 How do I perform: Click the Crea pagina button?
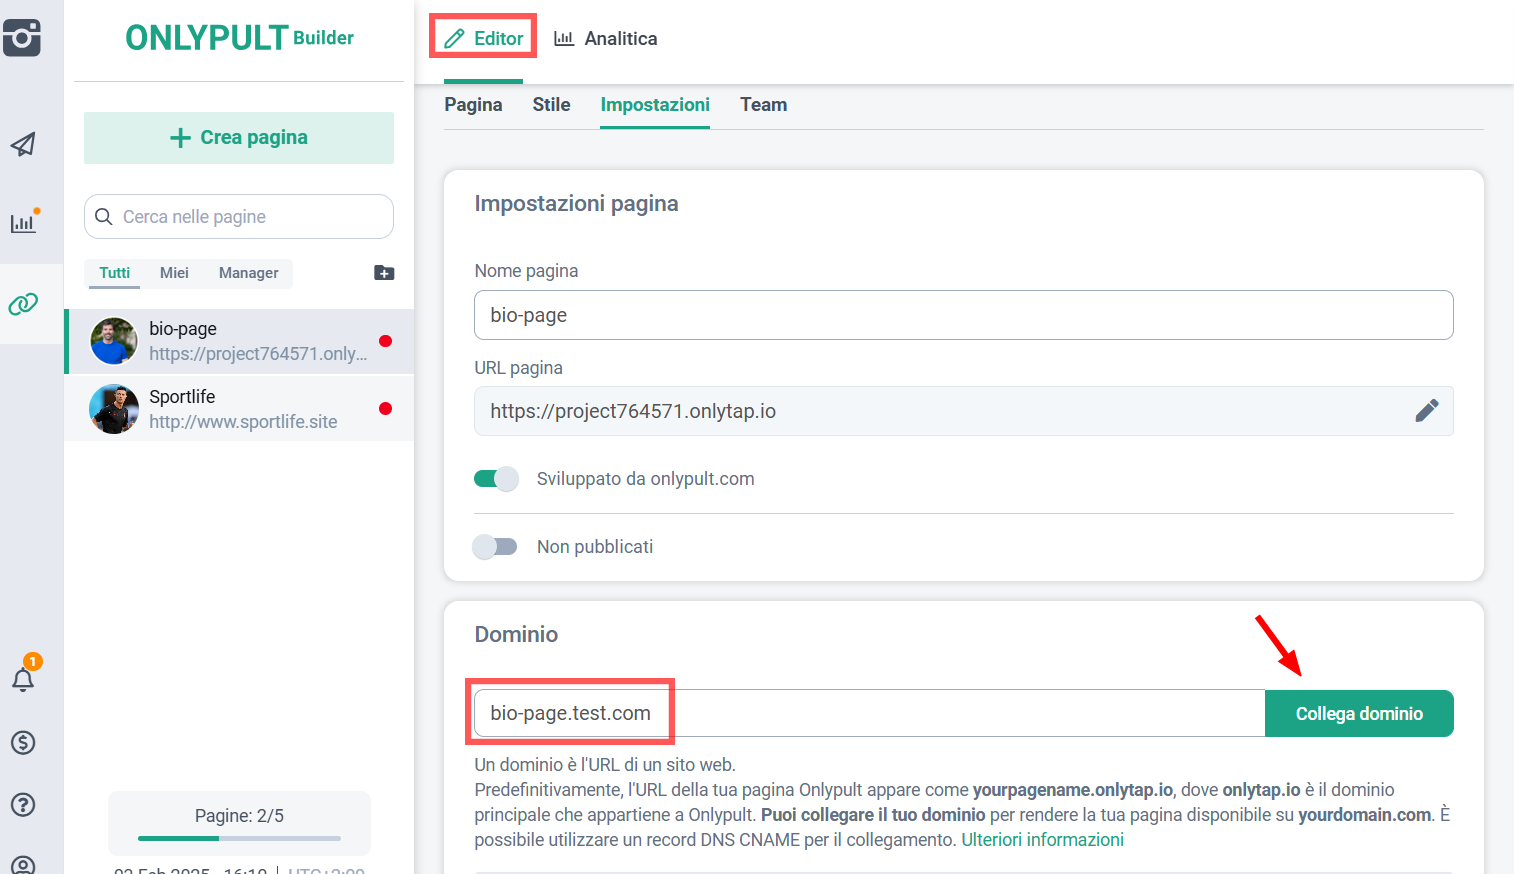(x=239, y=138)
